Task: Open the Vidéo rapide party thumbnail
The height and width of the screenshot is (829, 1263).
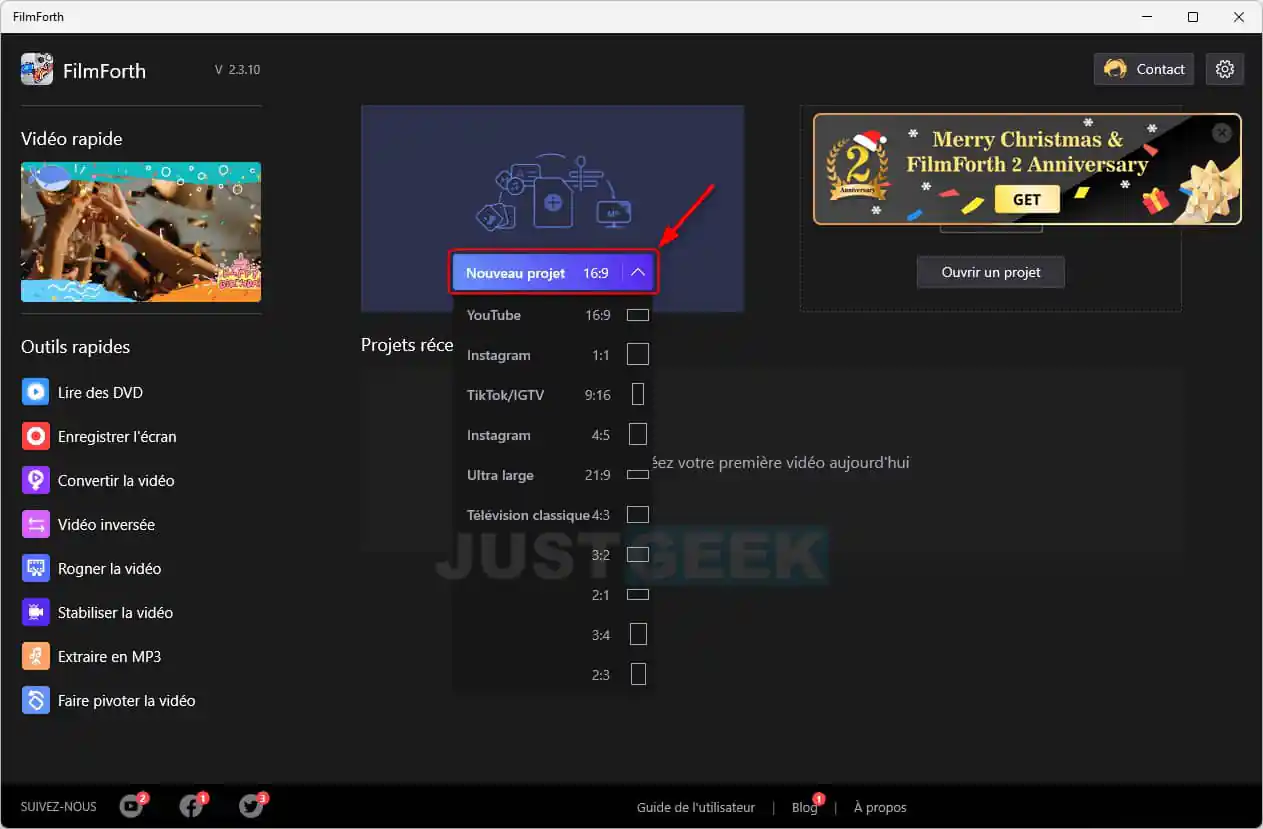Action: (x=141, y=232)
